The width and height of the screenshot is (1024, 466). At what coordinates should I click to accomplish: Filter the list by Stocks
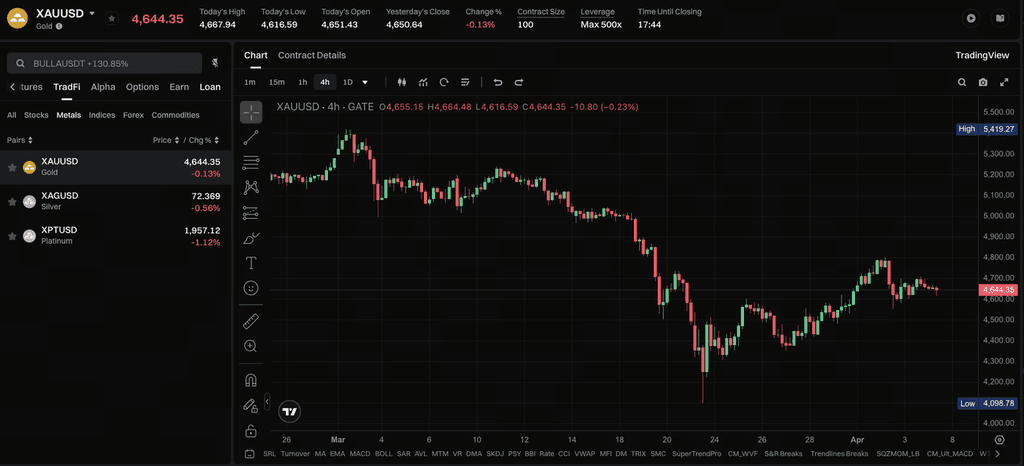click(x=37, y=115)
